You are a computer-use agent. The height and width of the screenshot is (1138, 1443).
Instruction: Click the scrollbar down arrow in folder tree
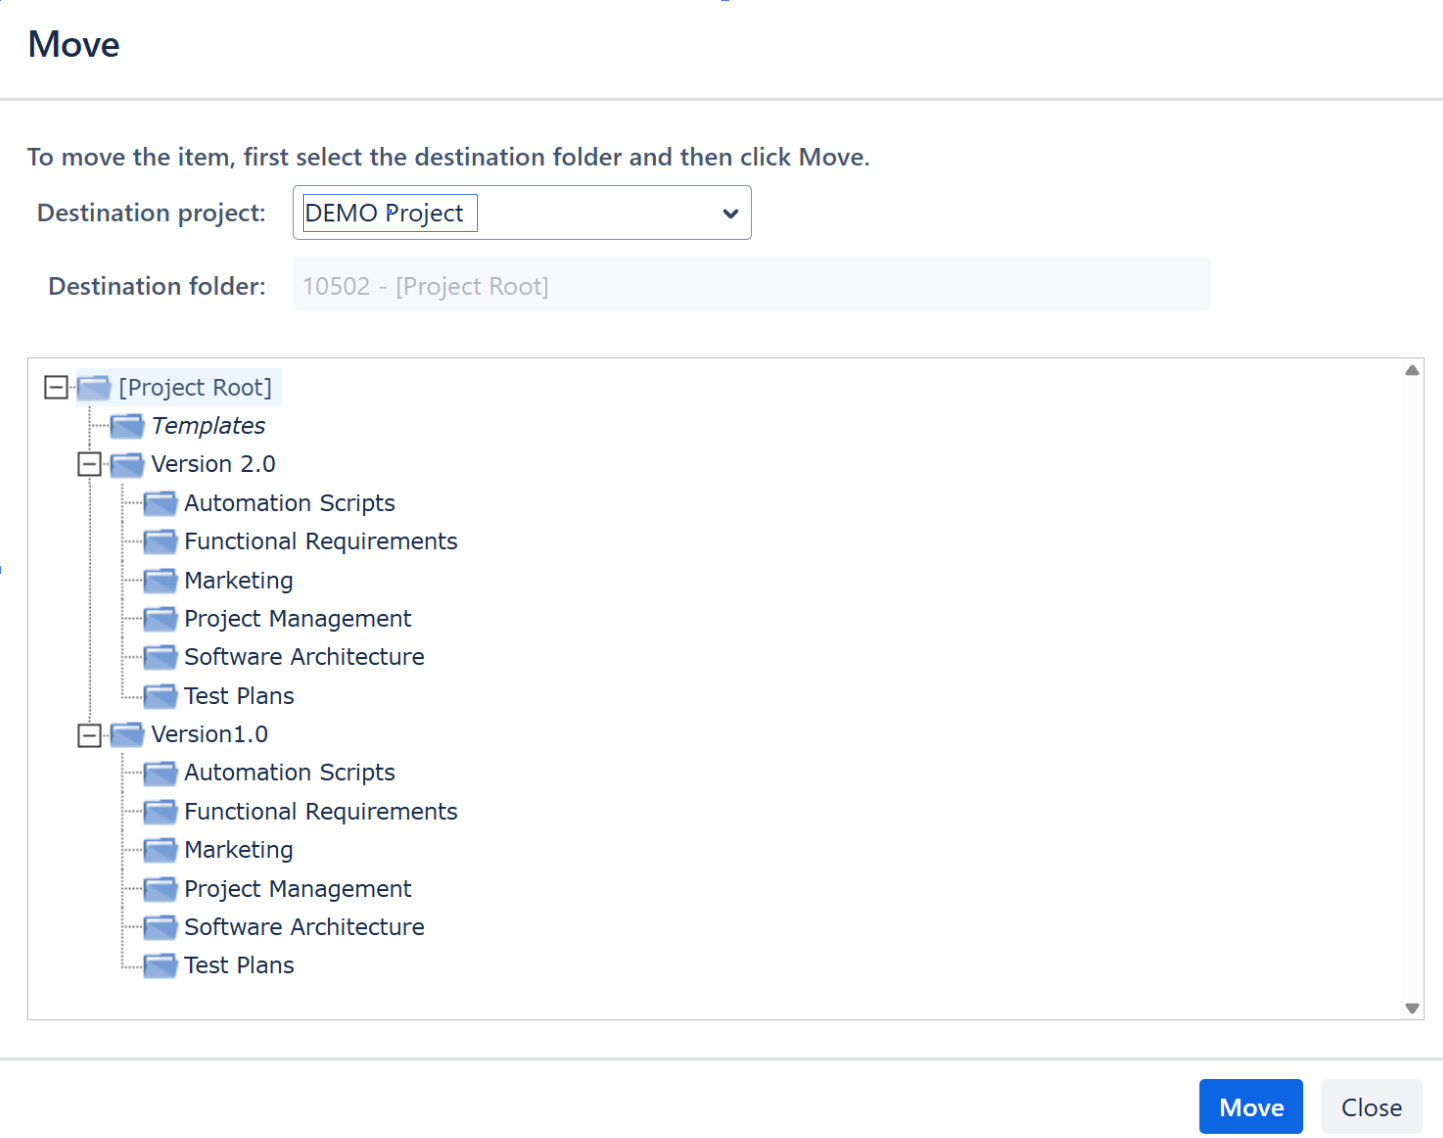point(1412,1008)
